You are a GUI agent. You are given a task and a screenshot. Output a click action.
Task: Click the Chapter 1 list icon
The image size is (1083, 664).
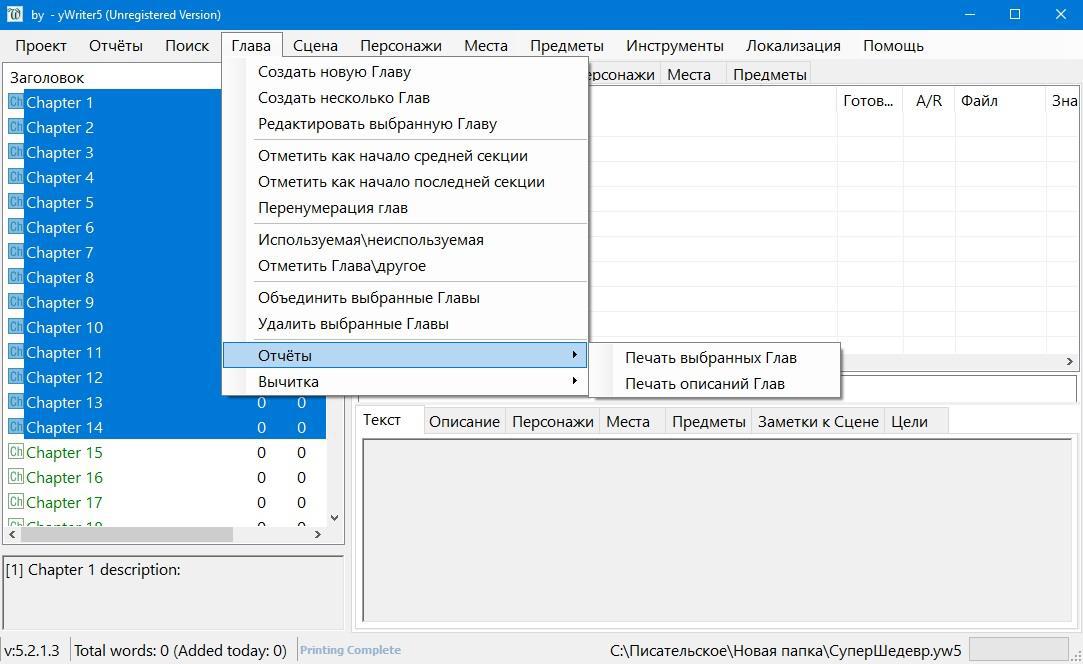click(x=15, y=102)
